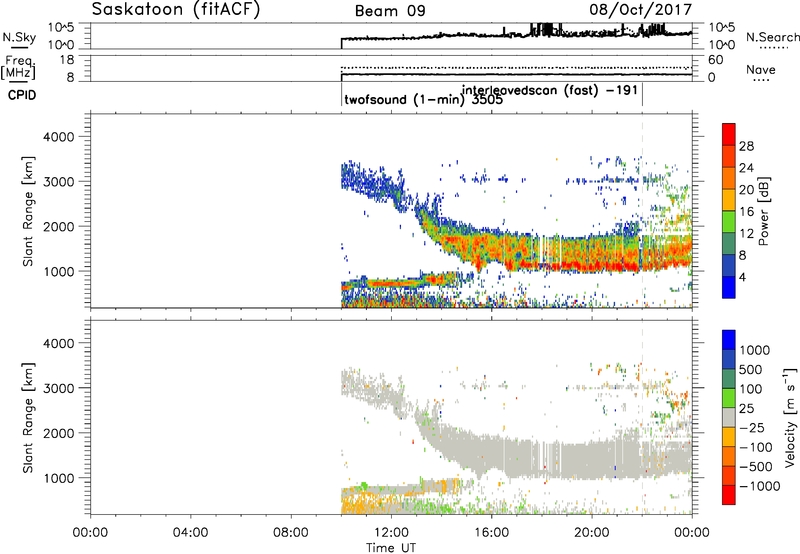Click the solid line sample under 'N.Sky'
800x554 pixels.
[x=19, y=47]
